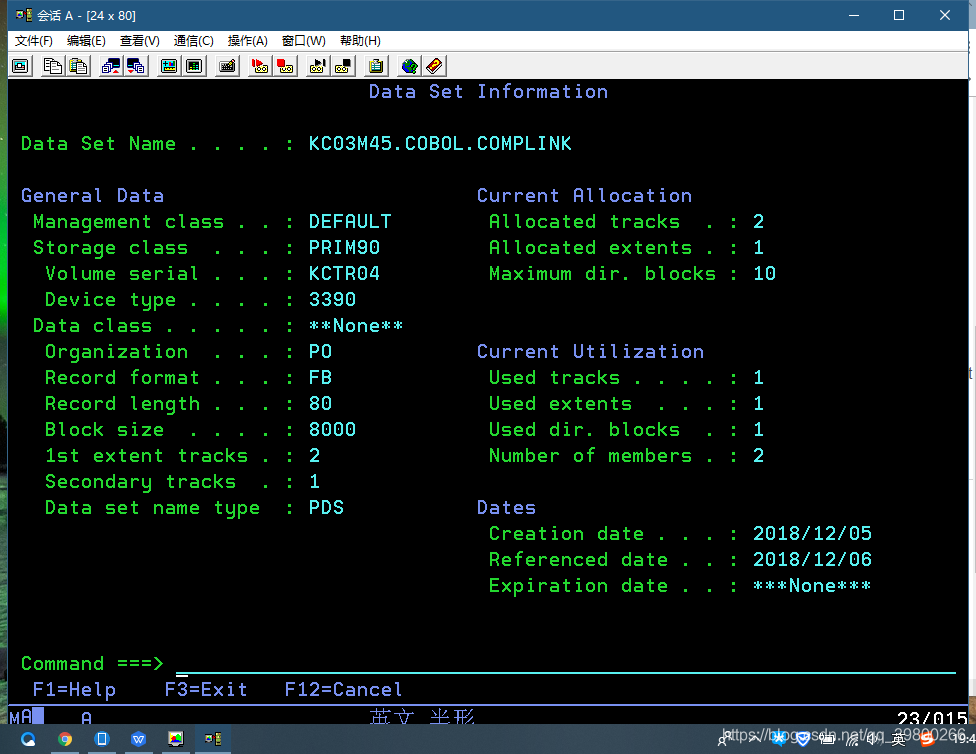Click the Organization value PO

click(x=321, y=352)
